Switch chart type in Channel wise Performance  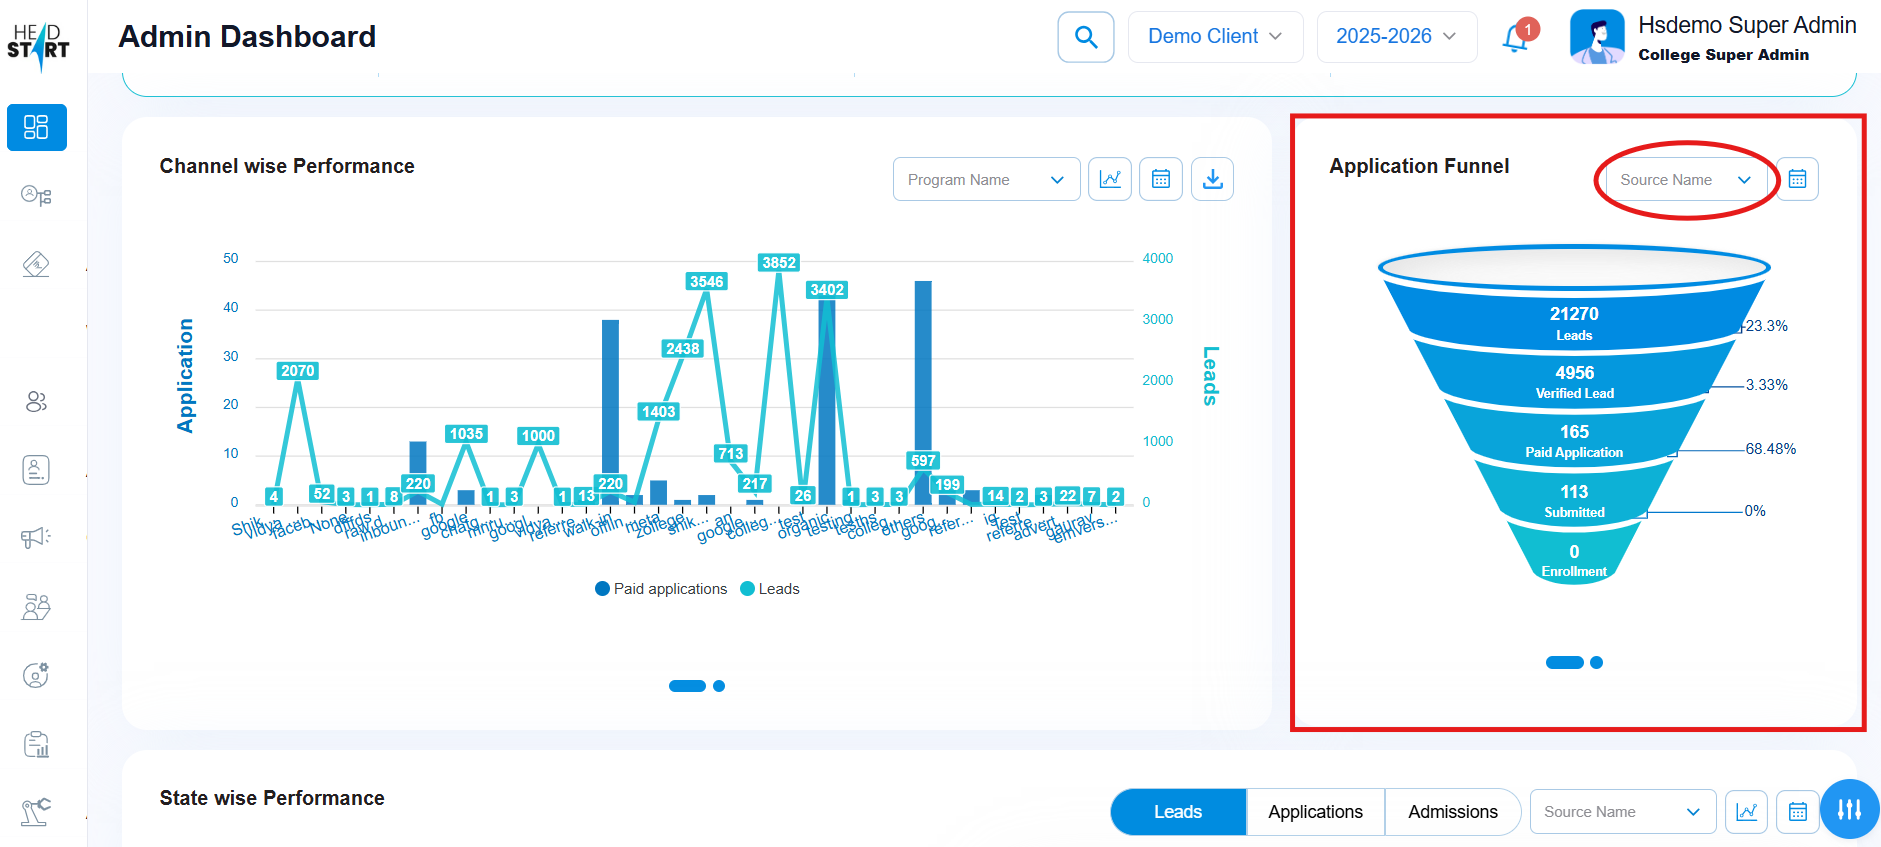coord(1109,179)
